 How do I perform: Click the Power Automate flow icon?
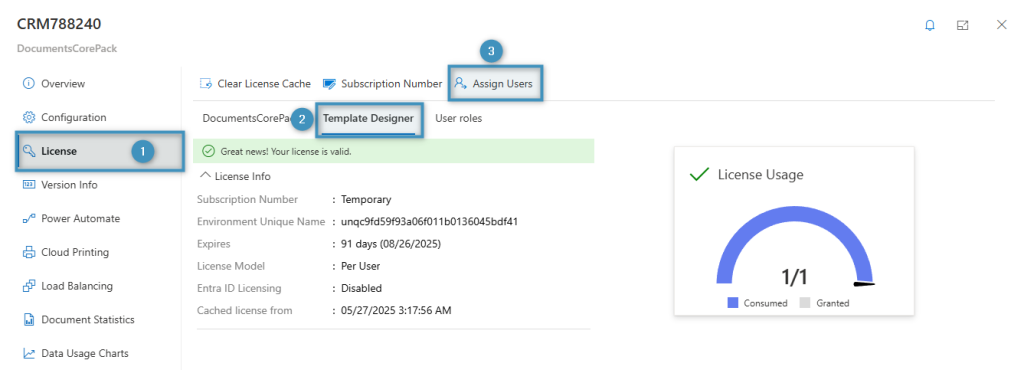point(28,219)
